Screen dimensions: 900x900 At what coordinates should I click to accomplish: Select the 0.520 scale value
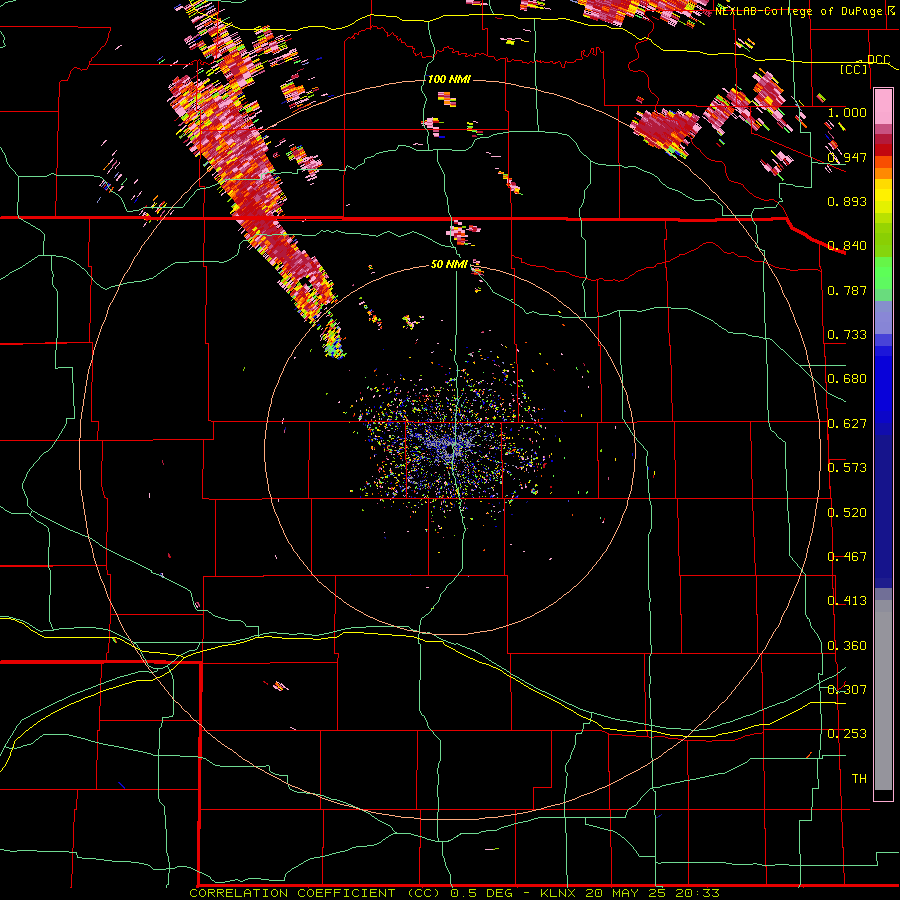pos(847,513)
